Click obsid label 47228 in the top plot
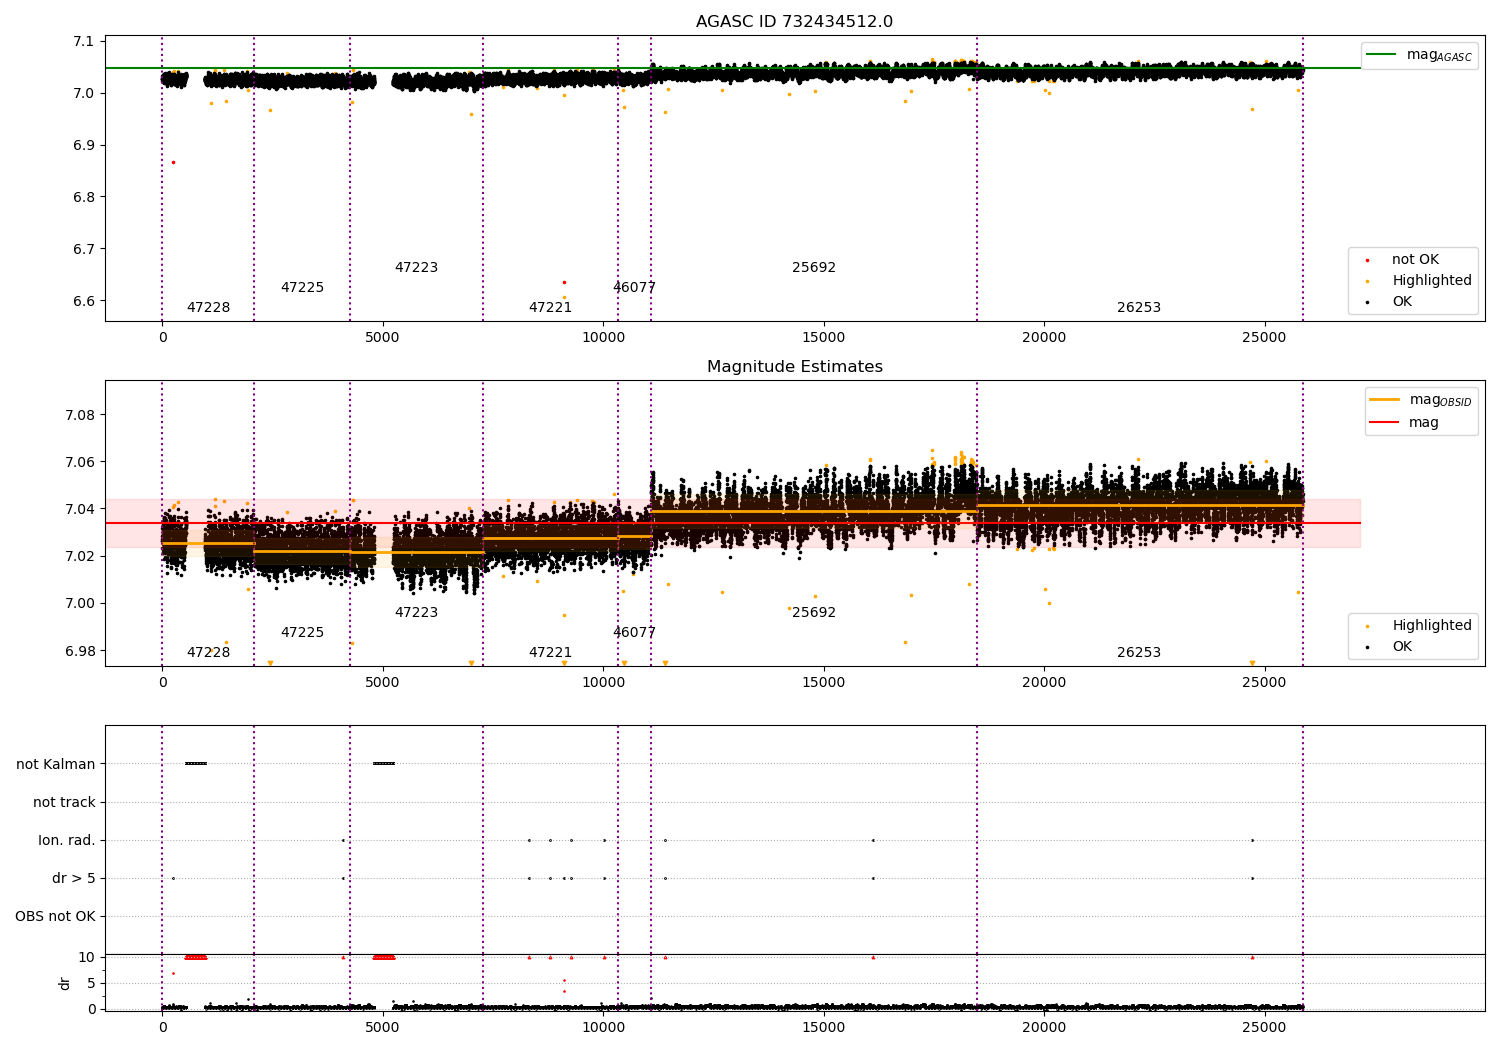The image size is (1500, 1050). [x=208, y=308]
